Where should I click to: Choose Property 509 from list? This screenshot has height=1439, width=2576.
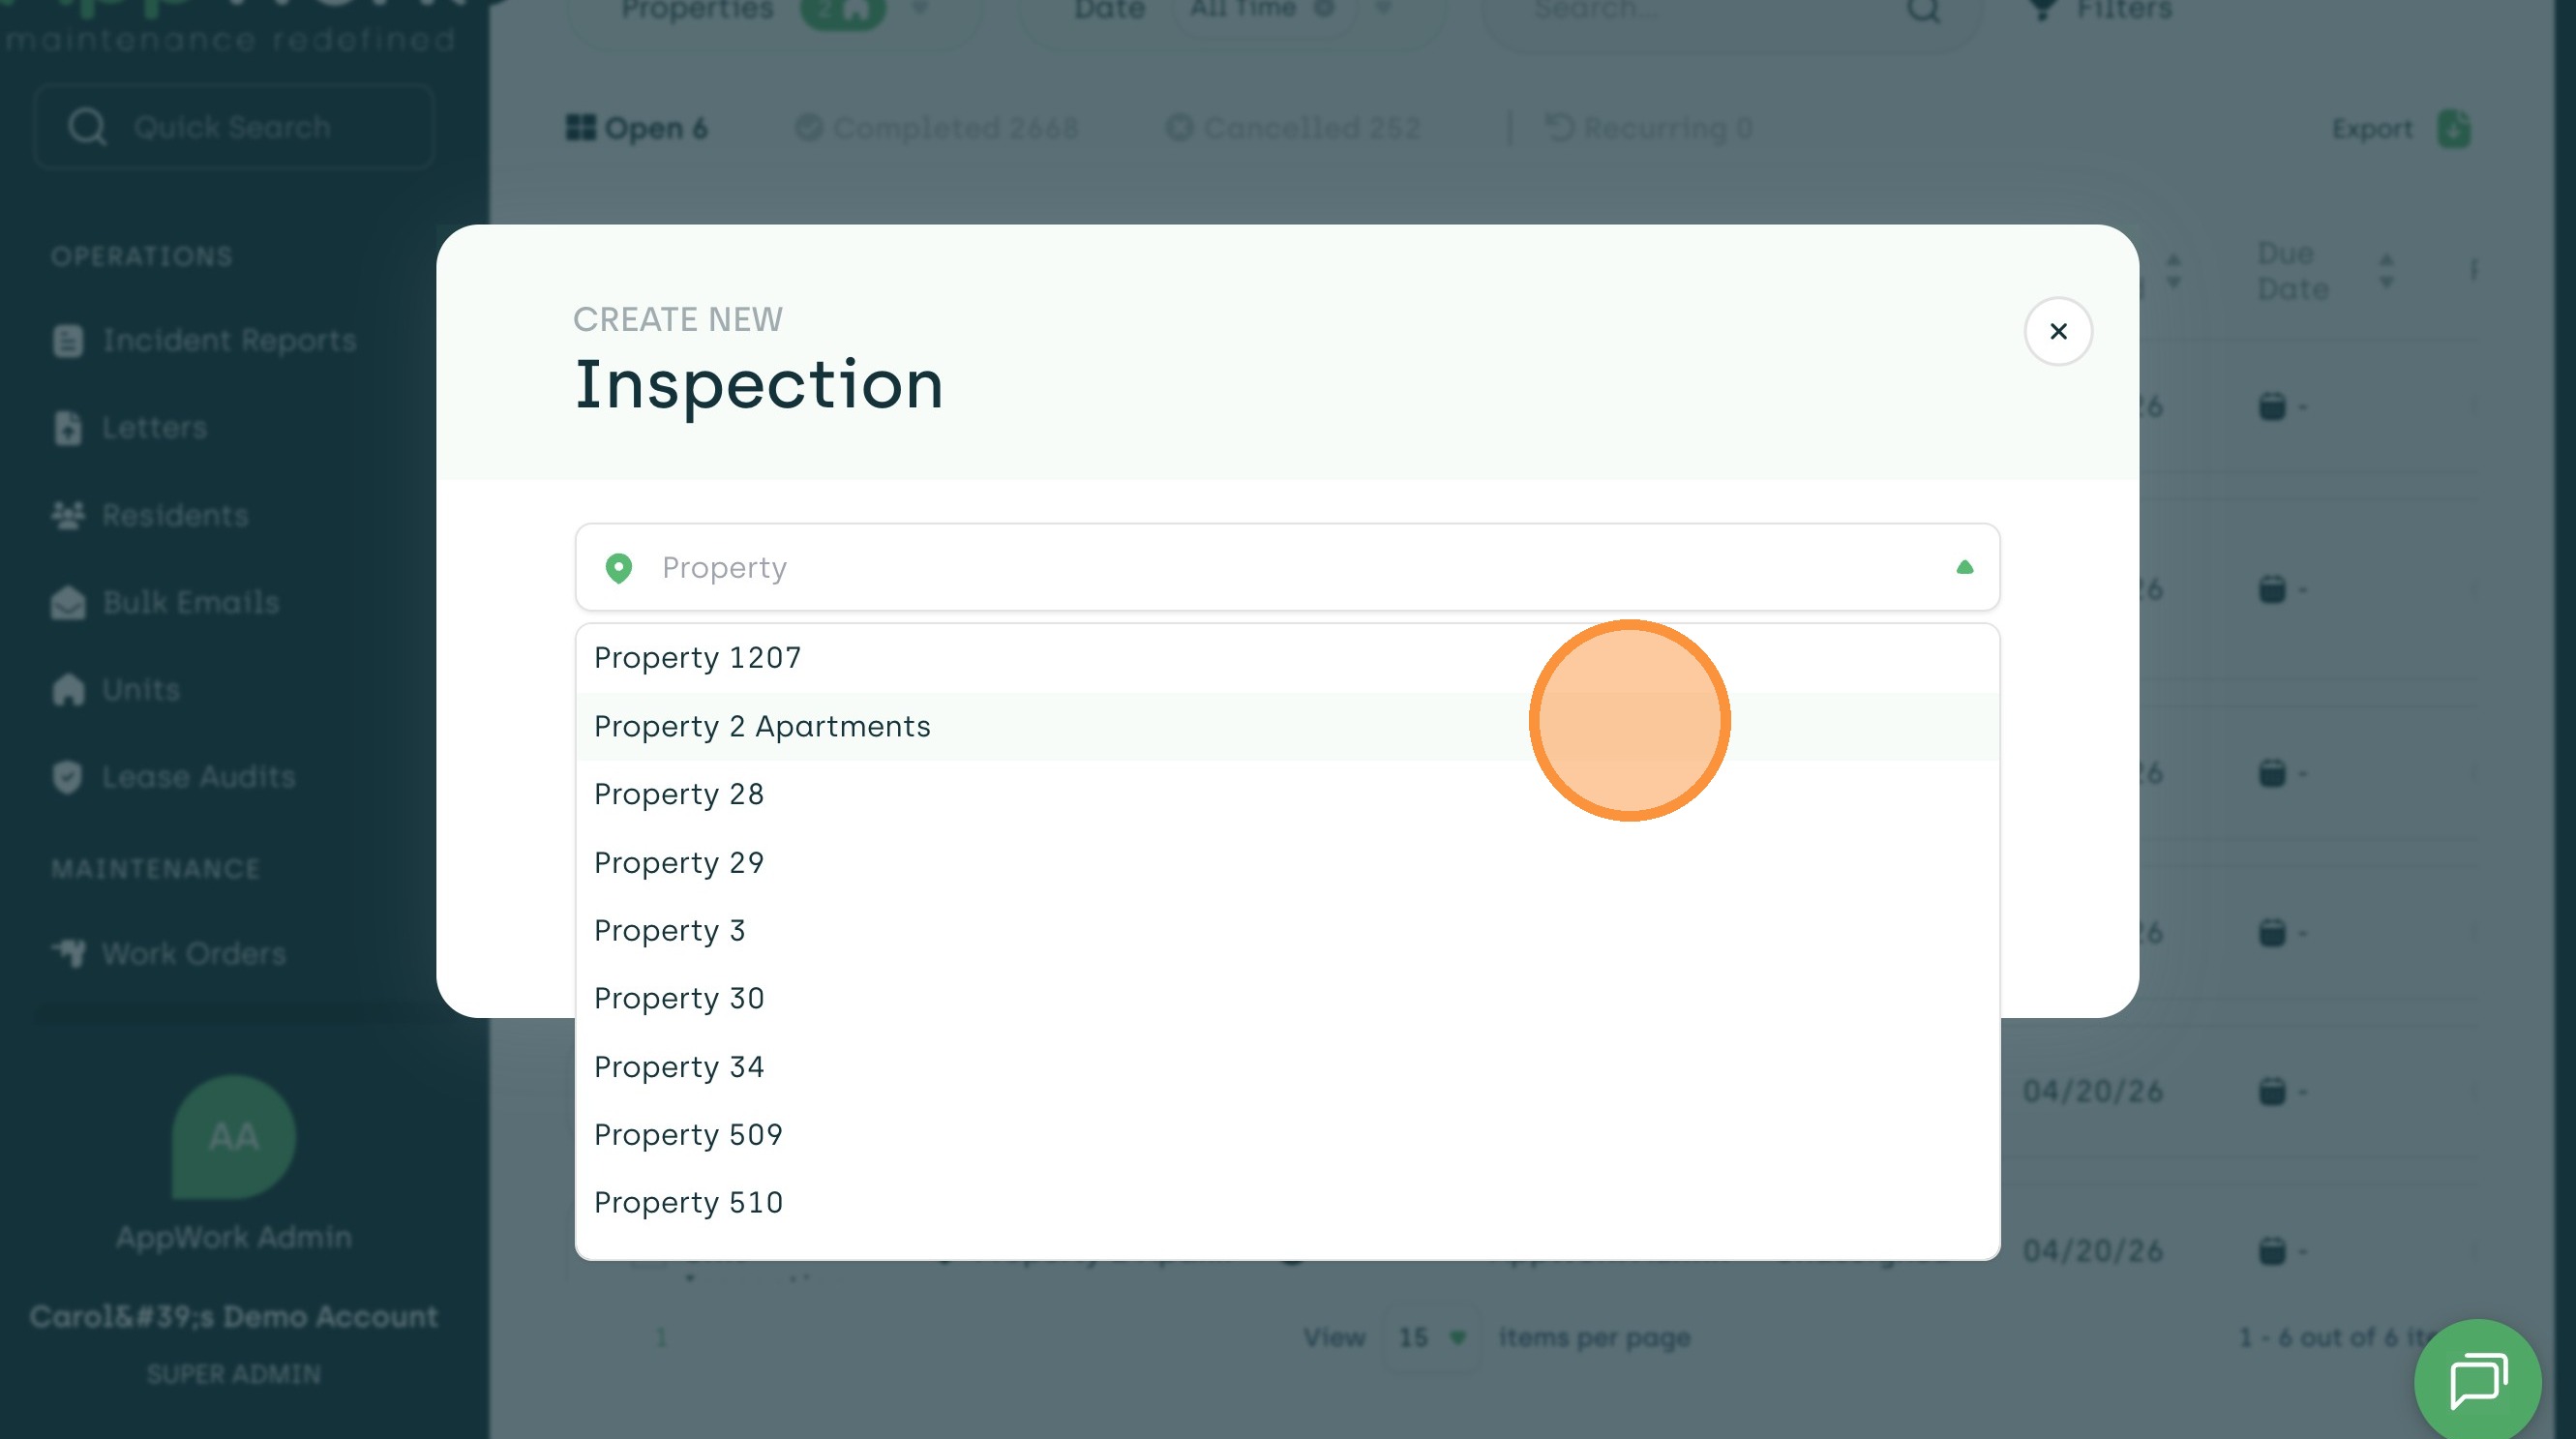(x=687, y=1134)
